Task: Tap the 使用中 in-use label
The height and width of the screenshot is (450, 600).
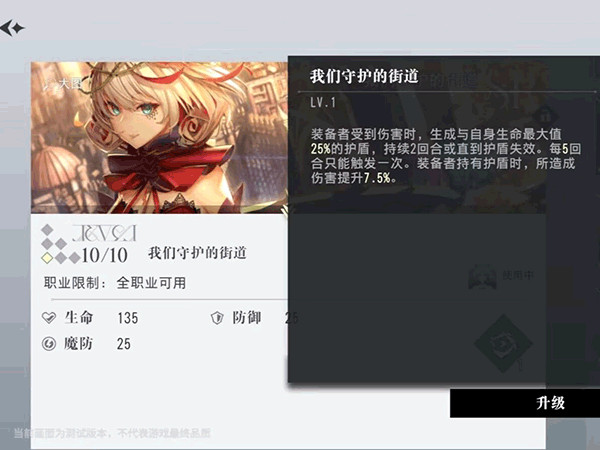Action: click(518, 275)
